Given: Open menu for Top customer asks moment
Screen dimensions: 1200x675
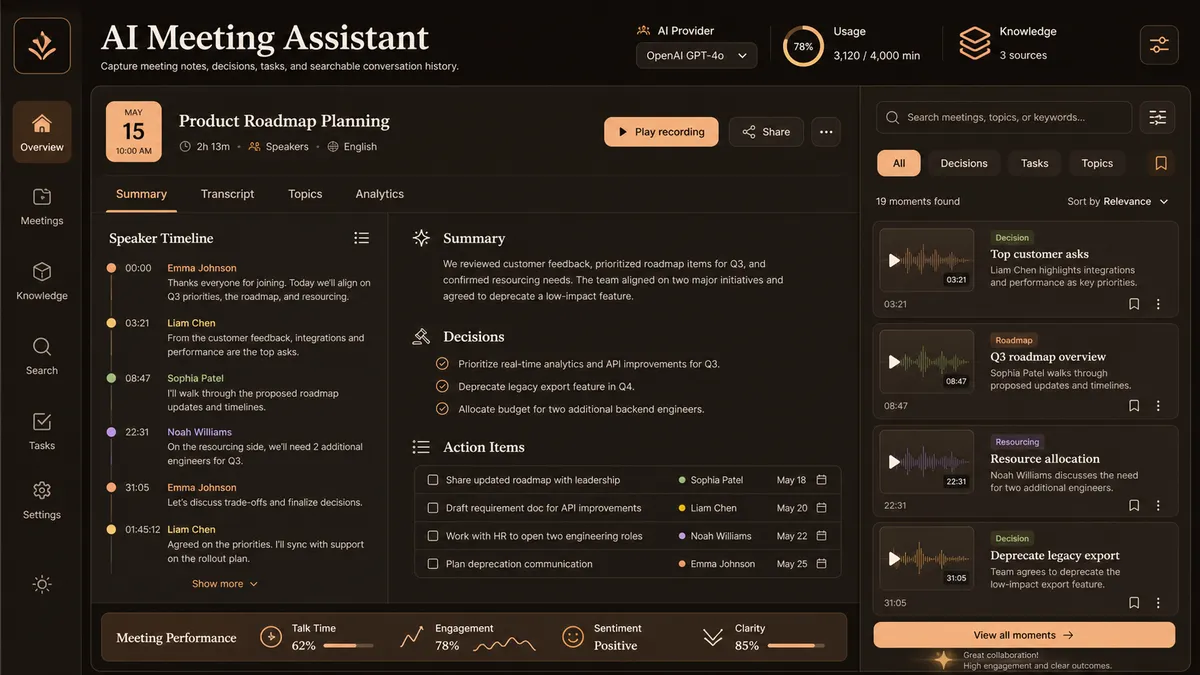Looking at the screenshot, I should point(1158,304).
